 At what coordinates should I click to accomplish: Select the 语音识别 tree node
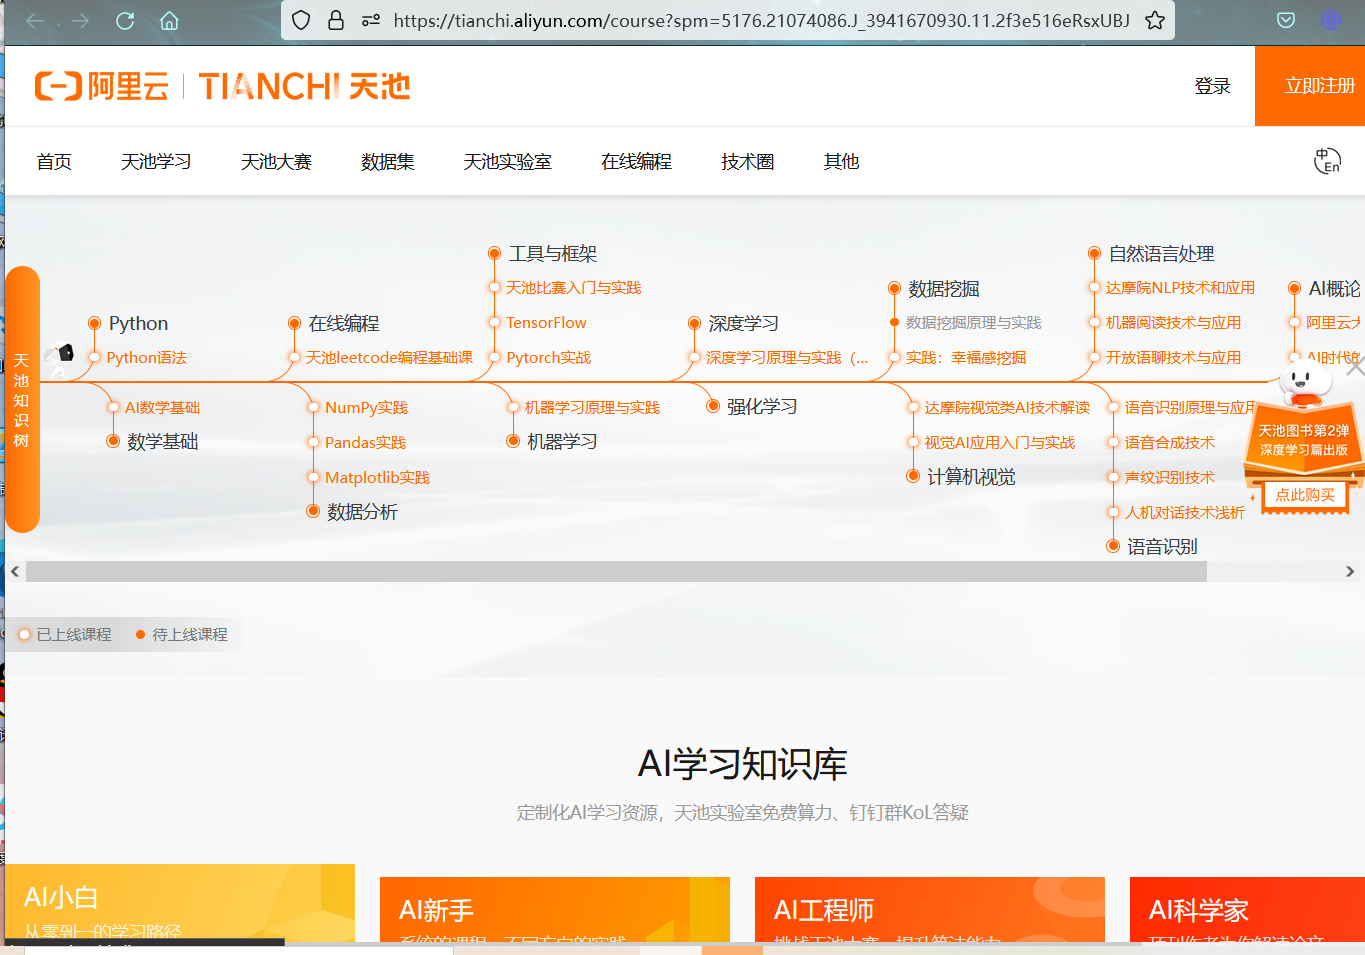1161,547
